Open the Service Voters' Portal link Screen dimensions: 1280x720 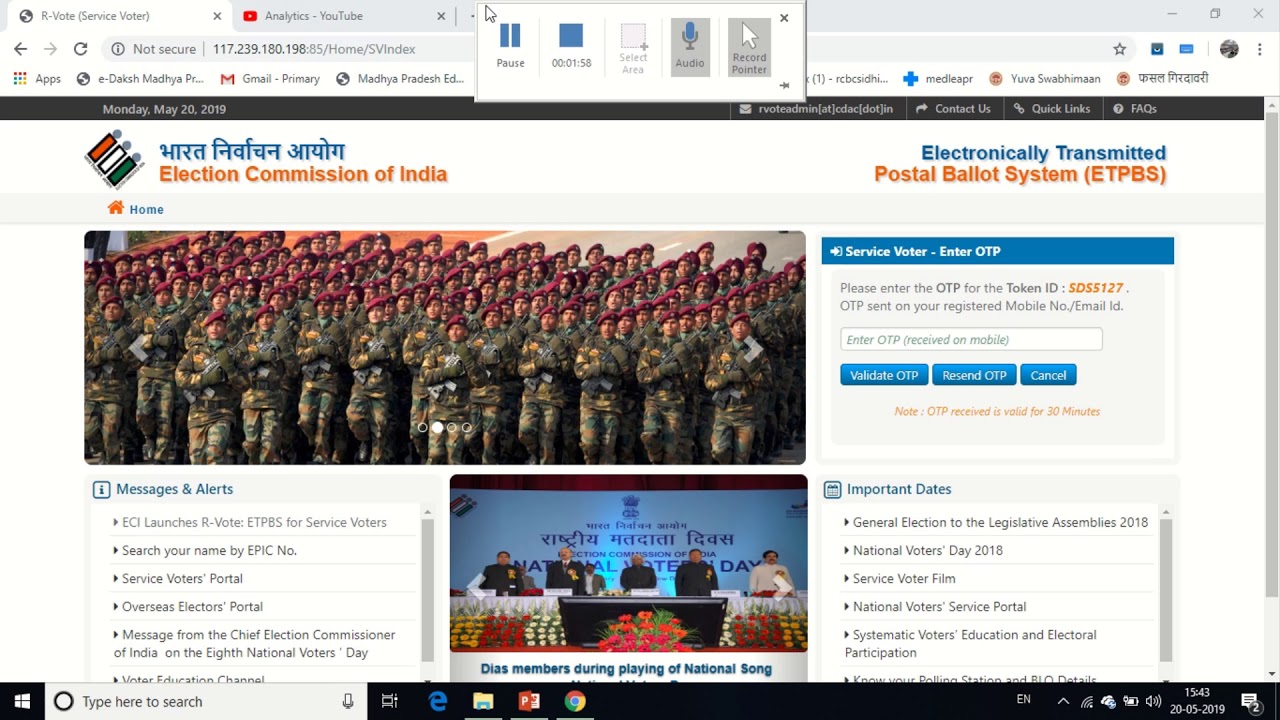click(x=182, y=578)
